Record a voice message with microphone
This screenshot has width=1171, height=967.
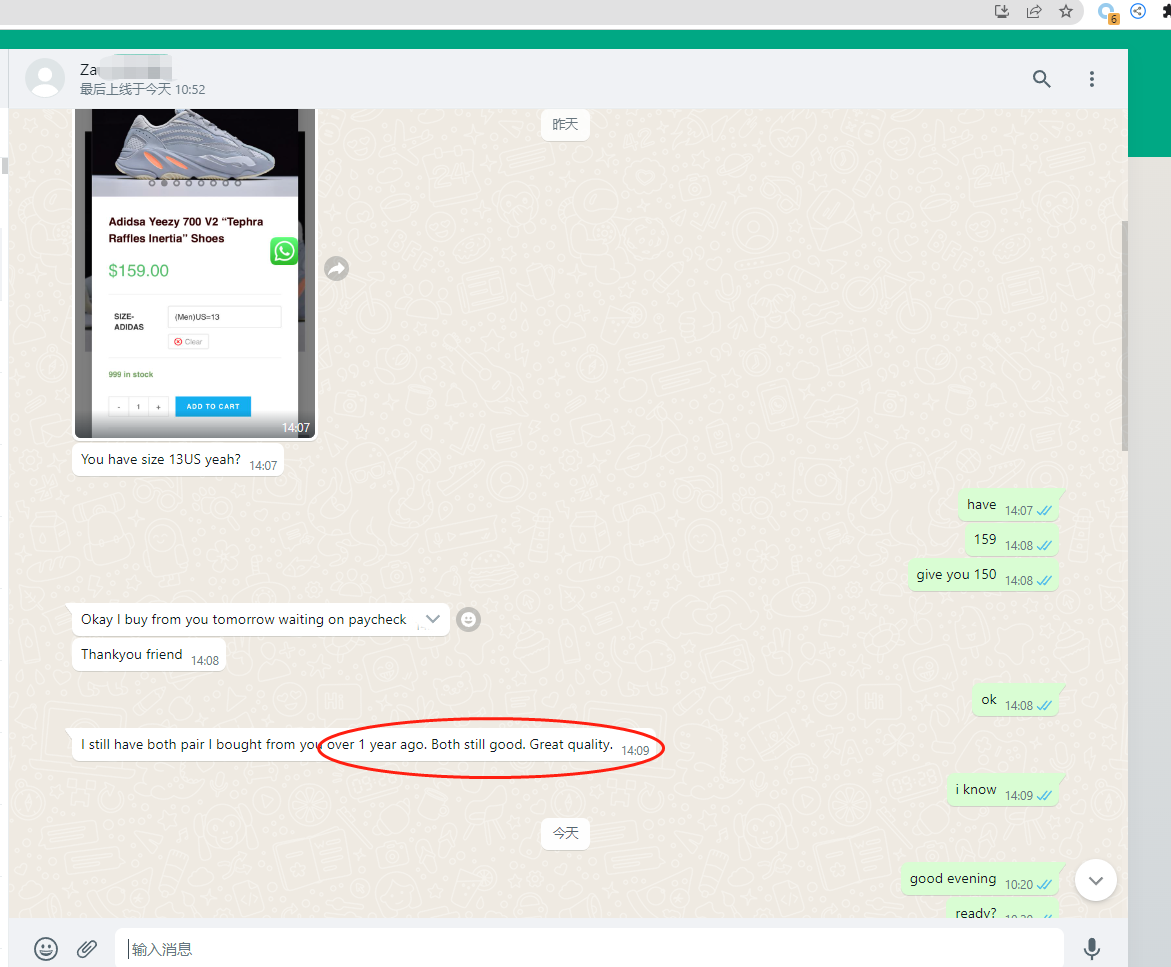(x=1092, y=948)
